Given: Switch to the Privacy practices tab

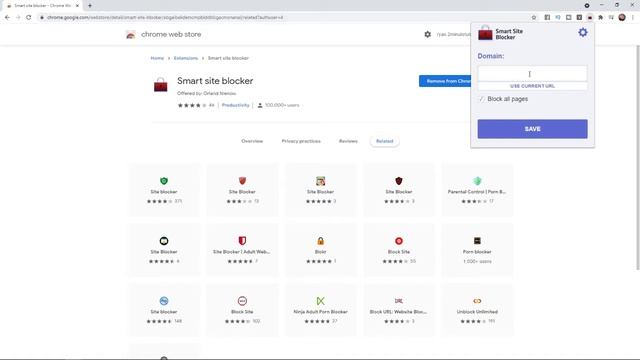Looking at the screenshot, I should coord(301,141).
